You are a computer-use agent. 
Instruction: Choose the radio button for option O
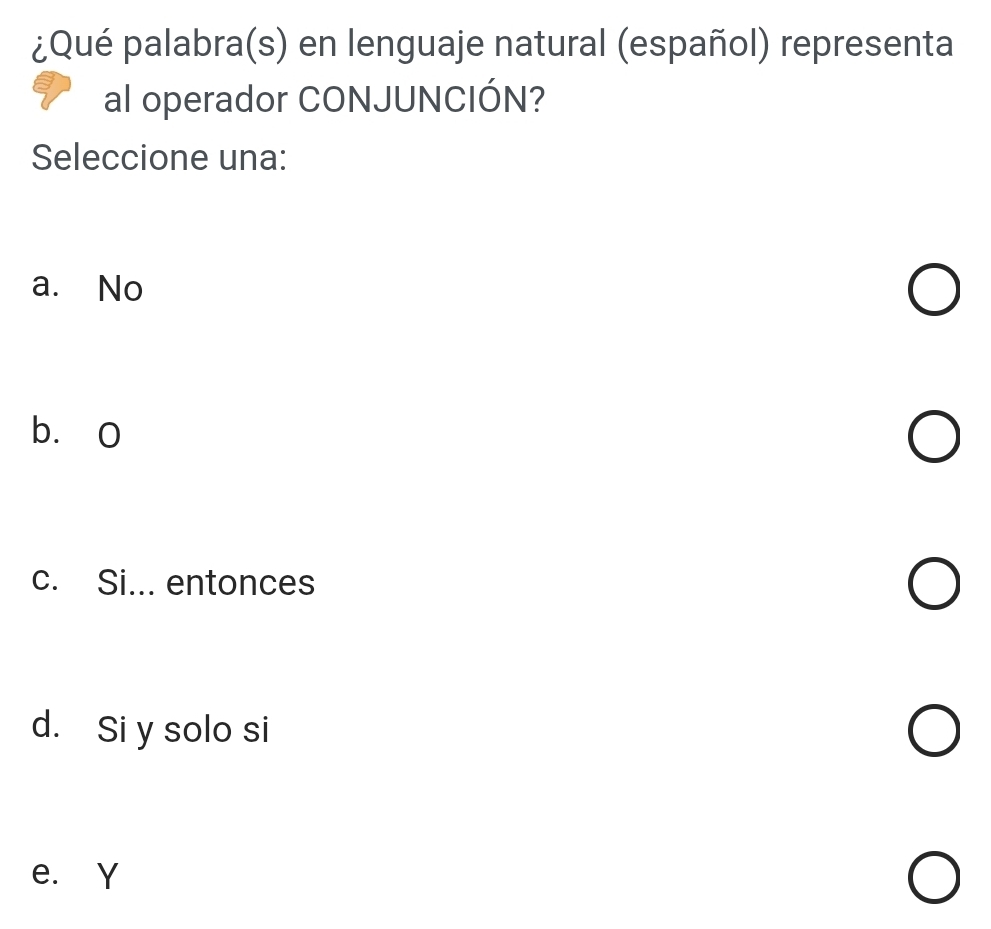coord(935,438)
